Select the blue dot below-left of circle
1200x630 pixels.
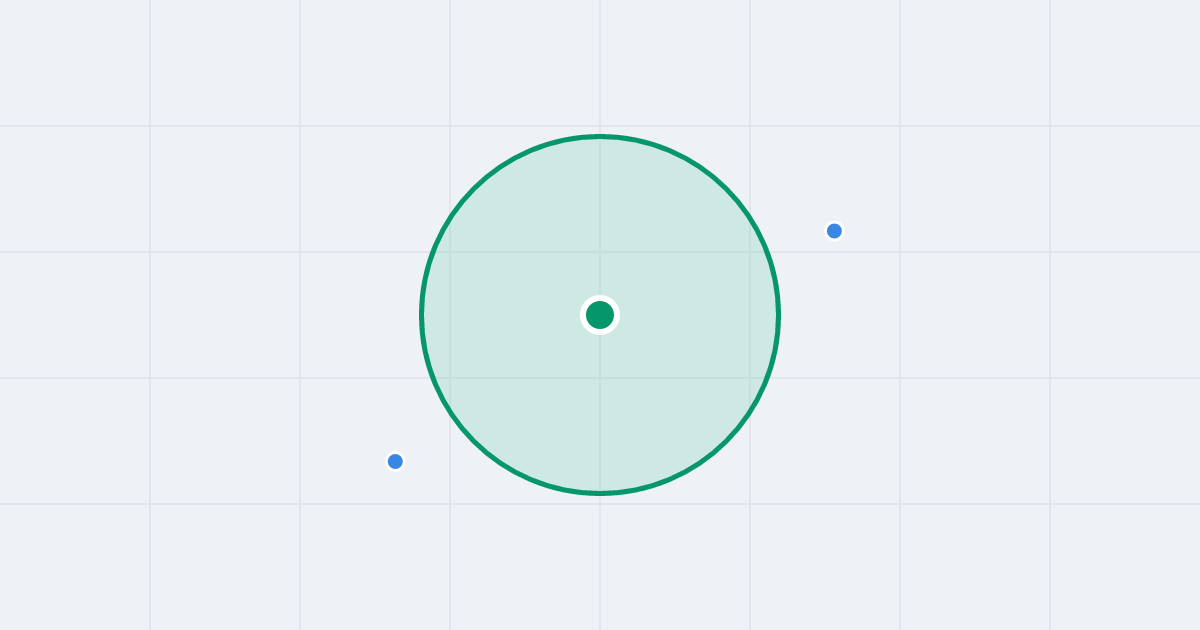tap(395, 461)
